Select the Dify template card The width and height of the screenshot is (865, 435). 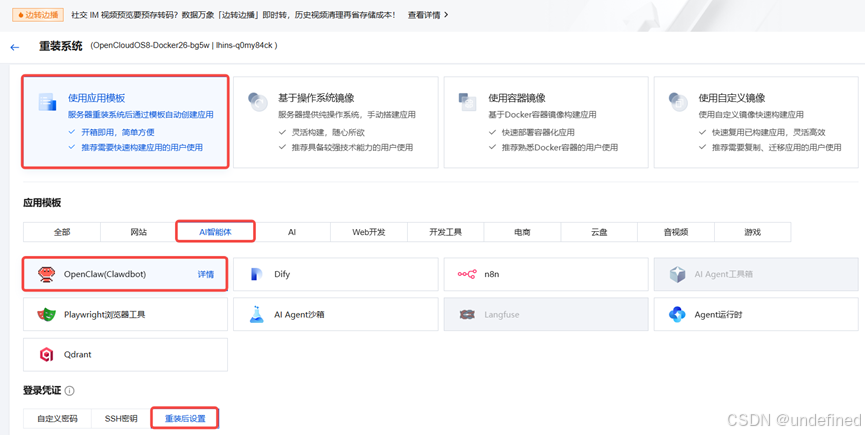335,274
